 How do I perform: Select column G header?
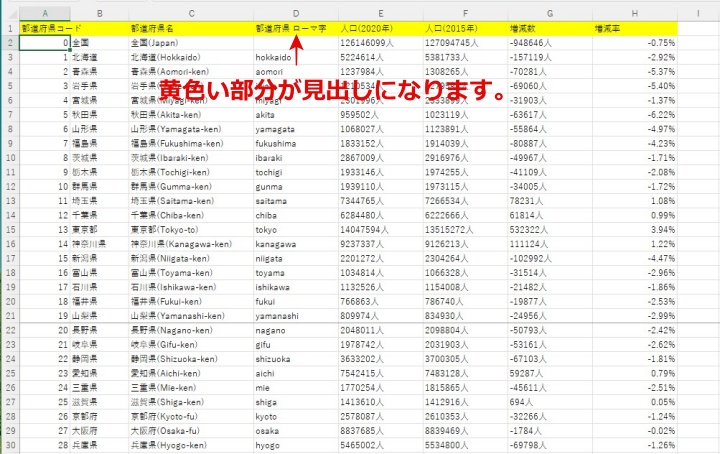[550, 13]
